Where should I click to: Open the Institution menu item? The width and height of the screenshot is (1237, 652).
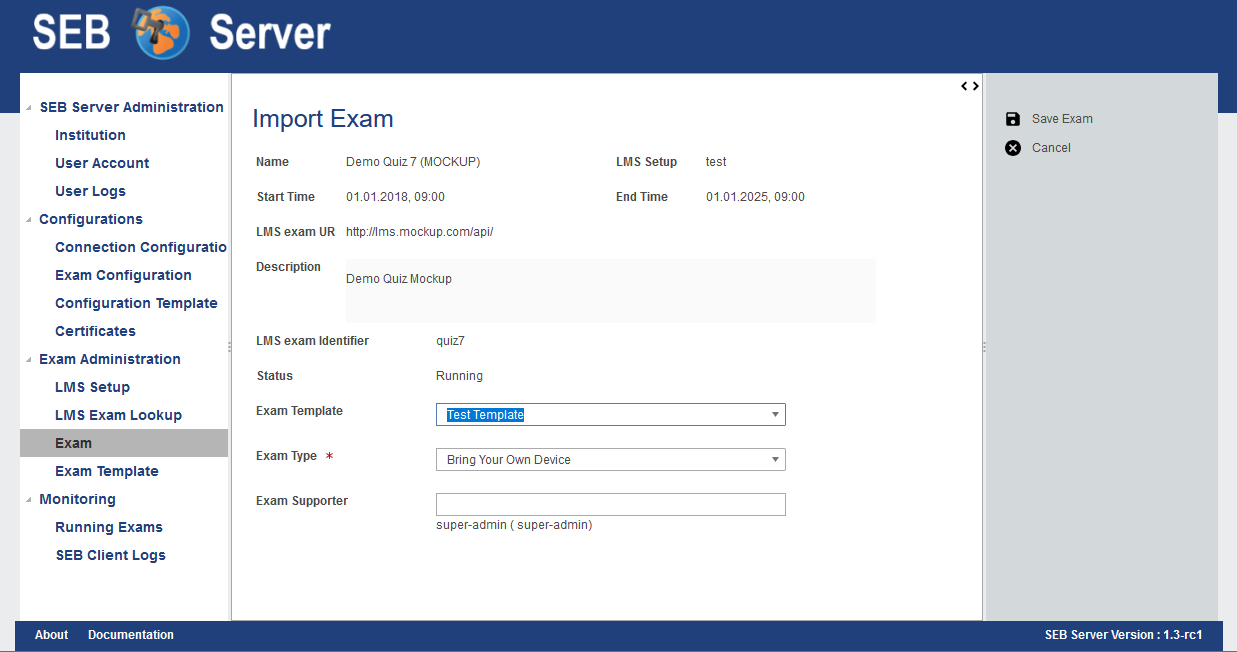[90, 135]
